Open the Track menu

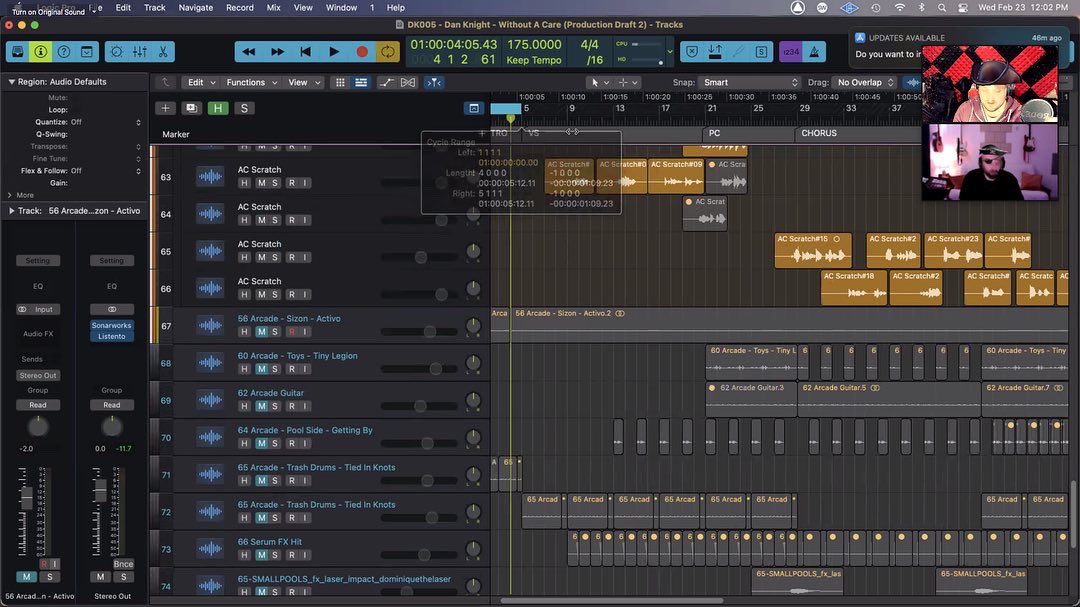pyautogui.click(x=154, y=8)
